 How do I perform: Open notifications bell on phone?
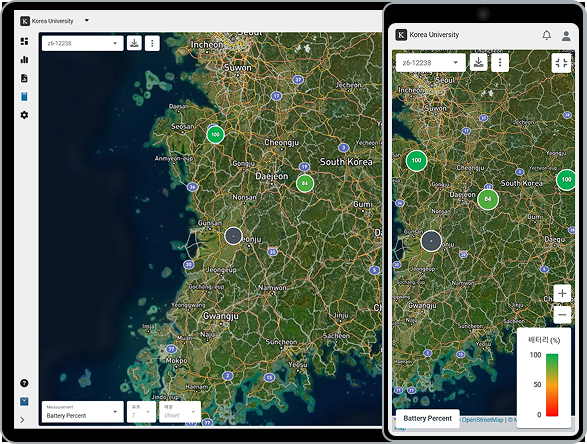click(x=547, y=36)
